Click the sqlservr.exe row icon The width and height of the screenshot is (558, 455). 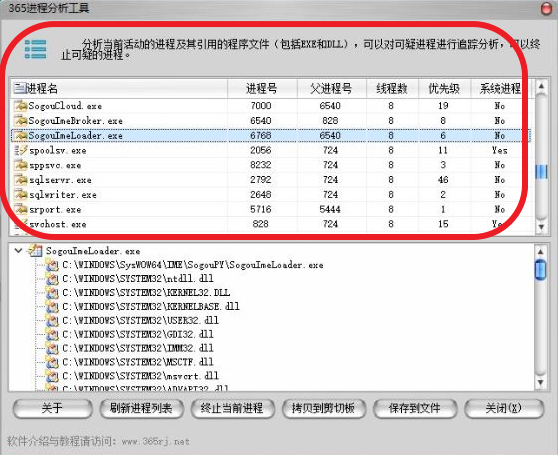click(21, 180)
